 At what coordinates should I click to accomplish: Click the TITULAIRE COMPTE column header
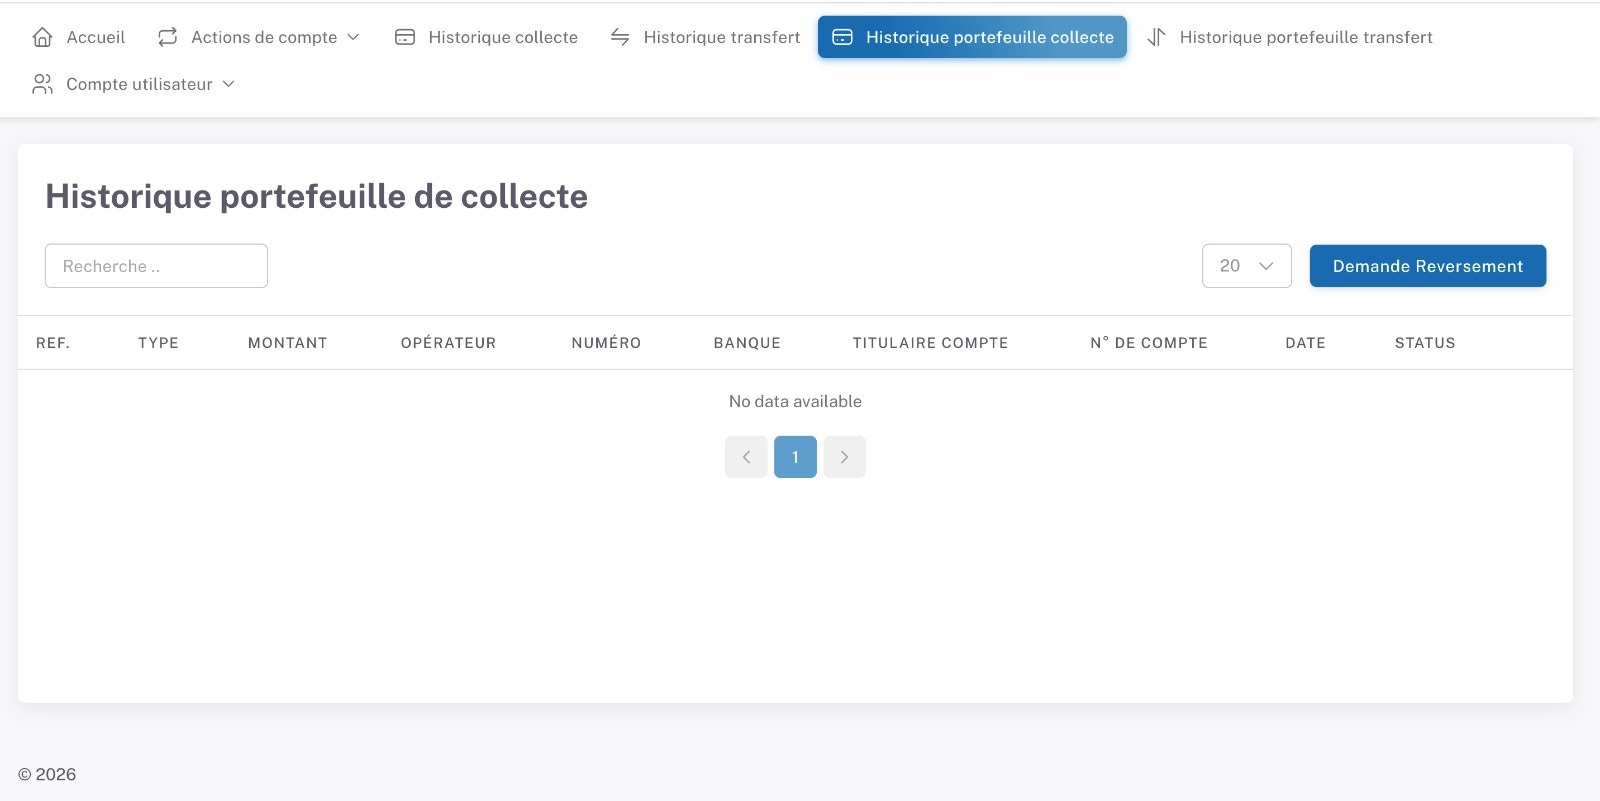tap(930, 343)
